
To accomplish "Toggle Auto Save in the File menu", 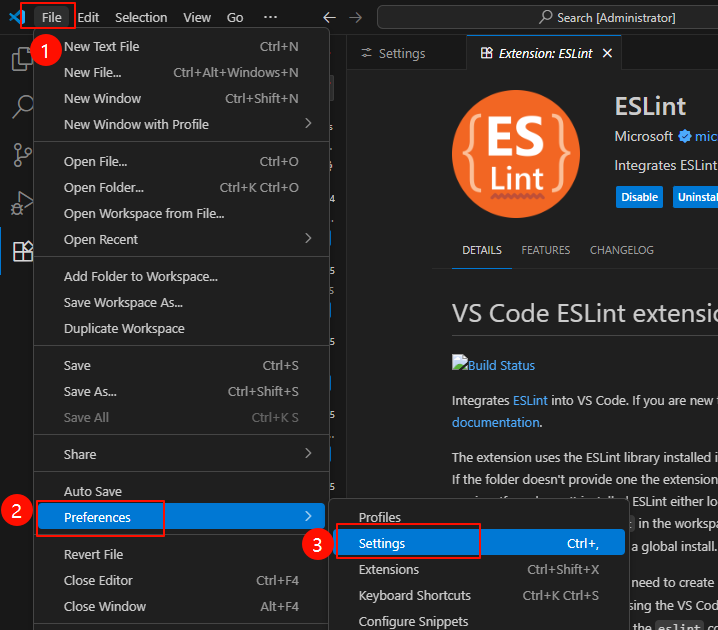I will coord(181,492).
